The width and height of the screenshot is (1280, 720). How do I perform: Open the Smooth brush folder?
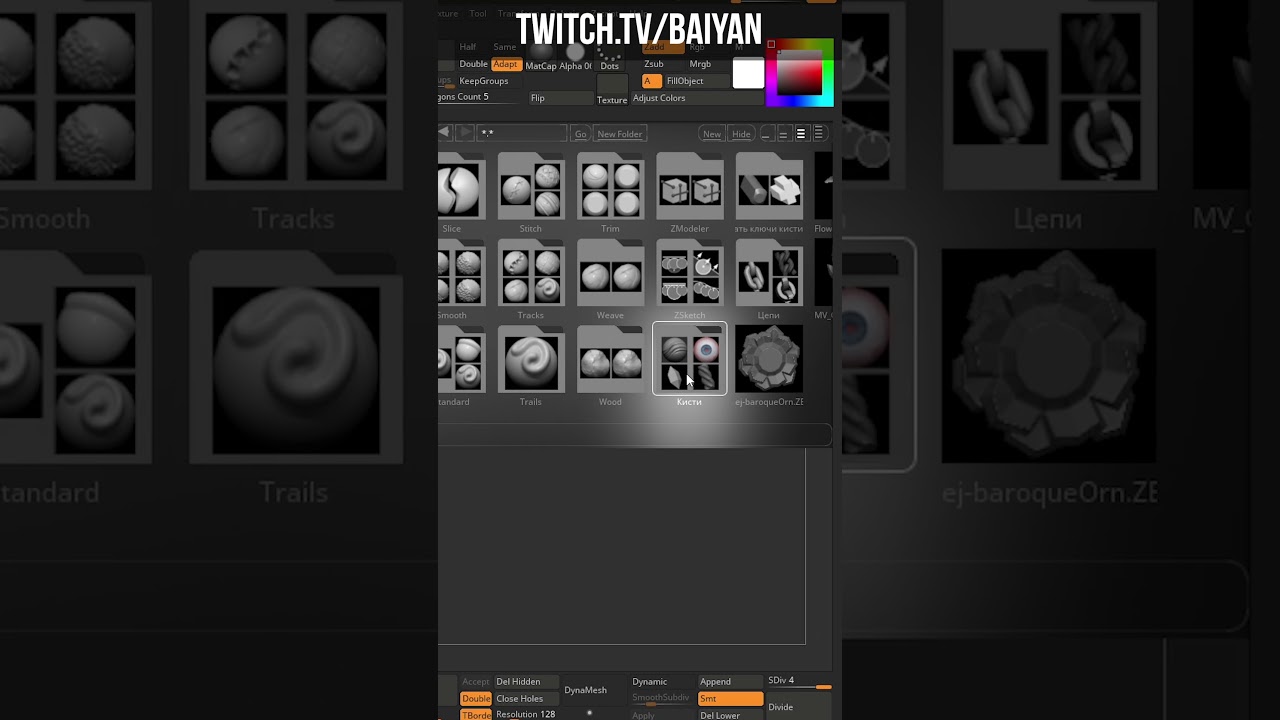[x=461, y=274]
